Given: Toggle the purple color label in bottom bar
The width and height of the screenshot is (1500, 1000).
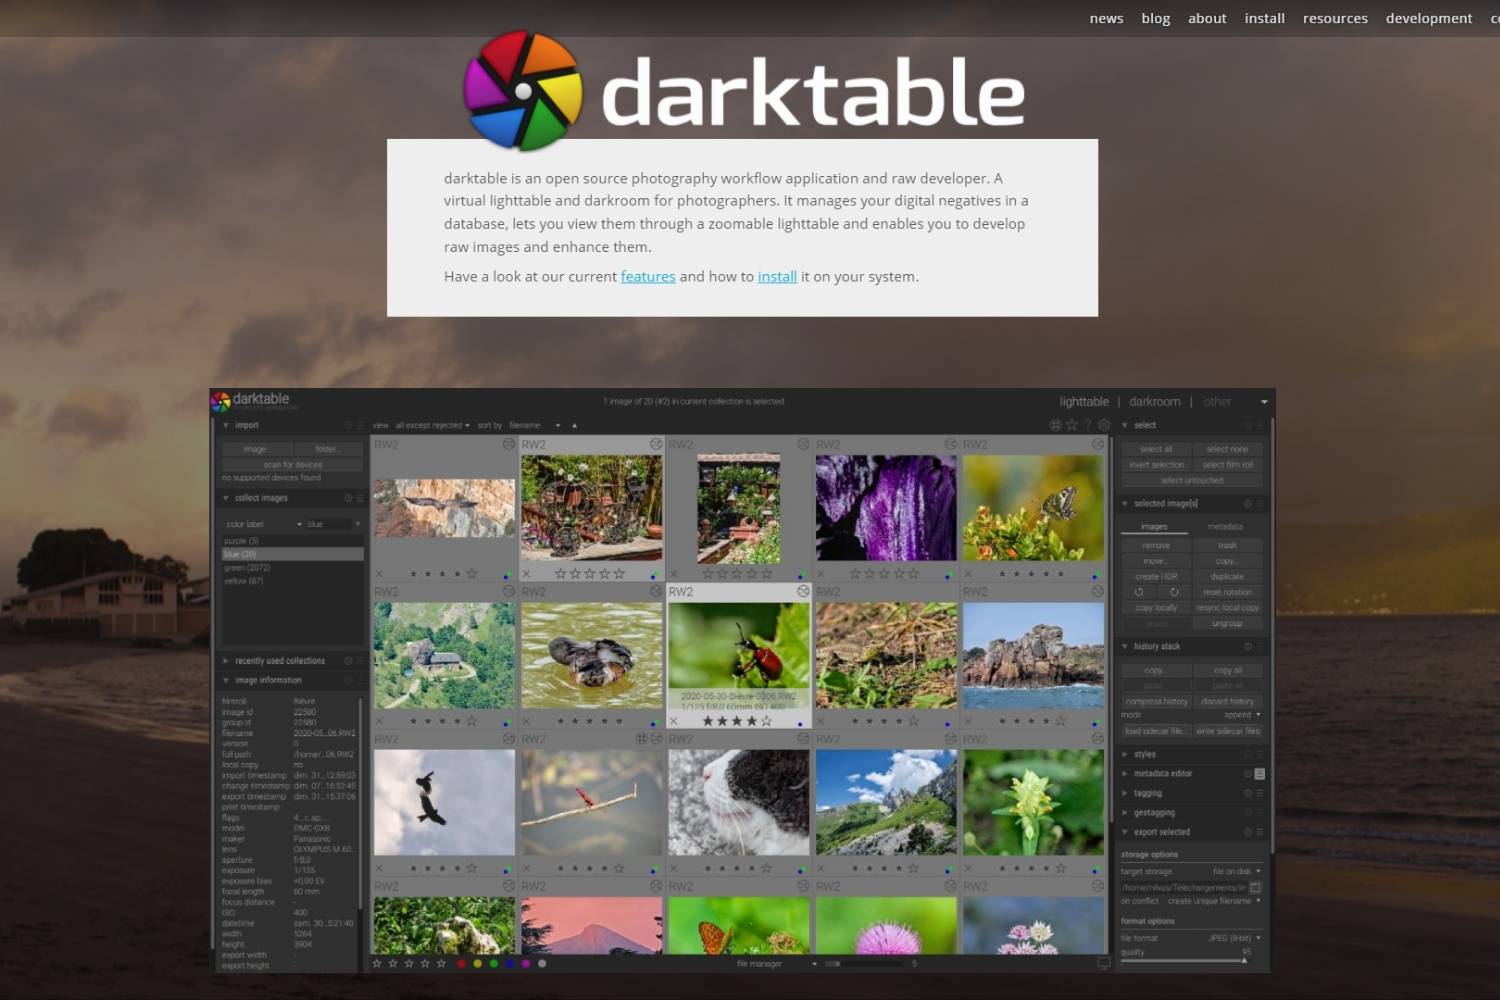Looking at the screenshot, I should [525, 964].
